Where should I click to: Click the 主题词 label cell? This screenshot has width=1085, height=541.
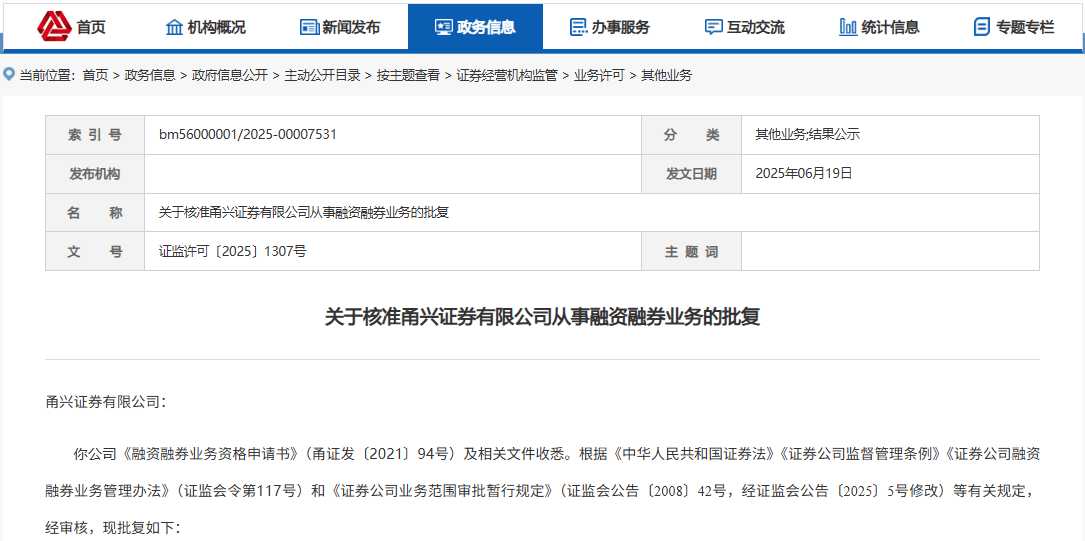tap(691, 251)
